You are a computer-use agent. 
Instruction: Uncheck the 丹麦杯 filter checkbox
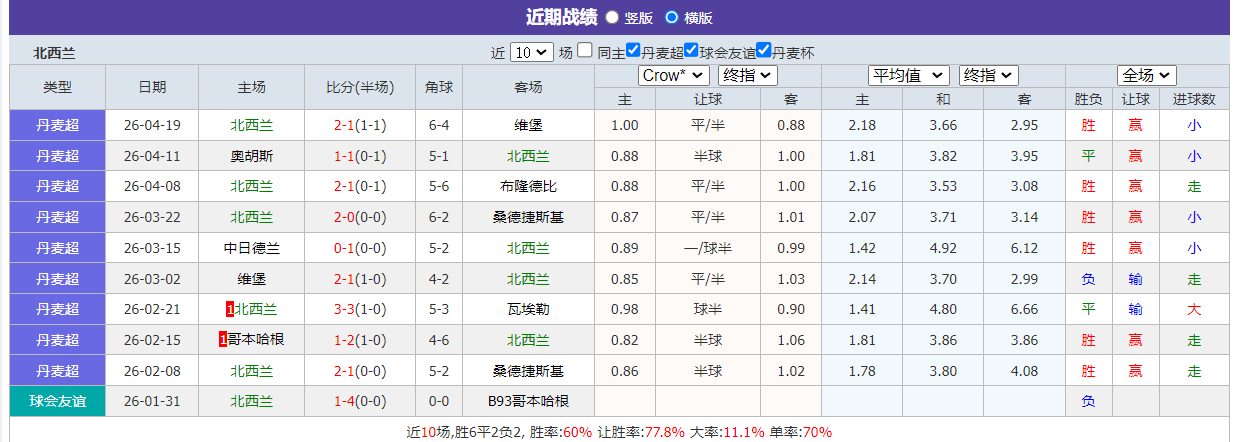click(x=764, y=50)
